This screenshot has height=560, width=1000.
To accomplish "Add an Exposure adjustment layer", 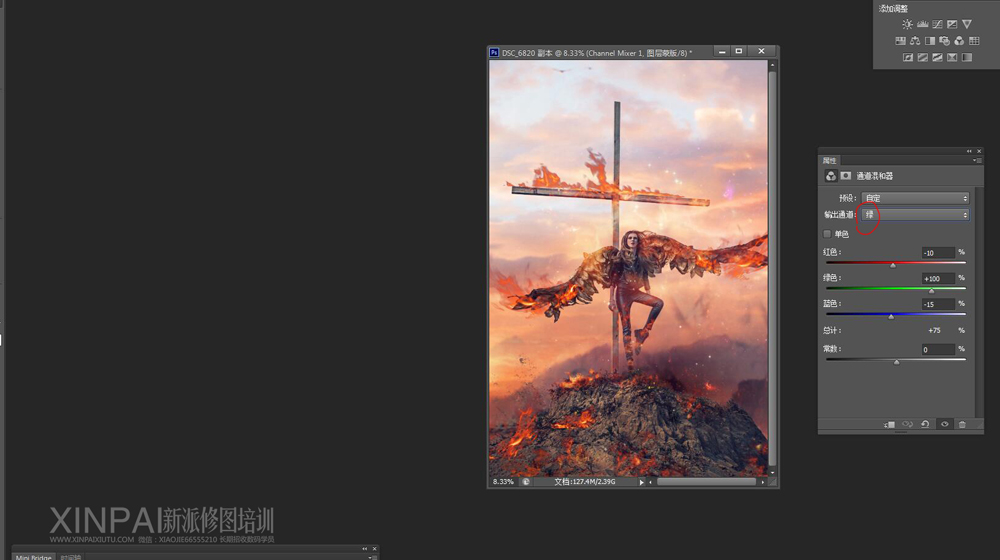I will click(952, 24).
